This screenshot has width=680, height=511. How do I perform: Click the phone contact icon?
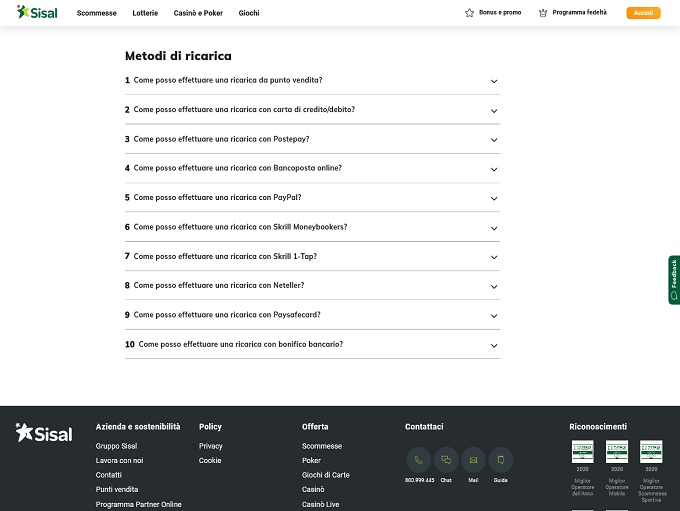(418, 460)
